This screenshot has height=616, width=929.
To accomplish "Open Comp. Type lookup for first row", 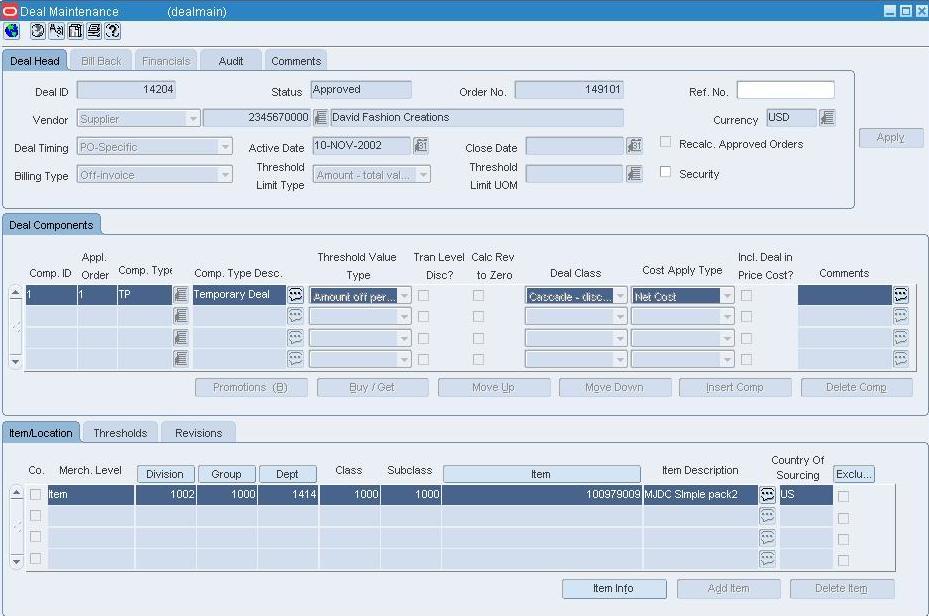I will coord(180,295).
